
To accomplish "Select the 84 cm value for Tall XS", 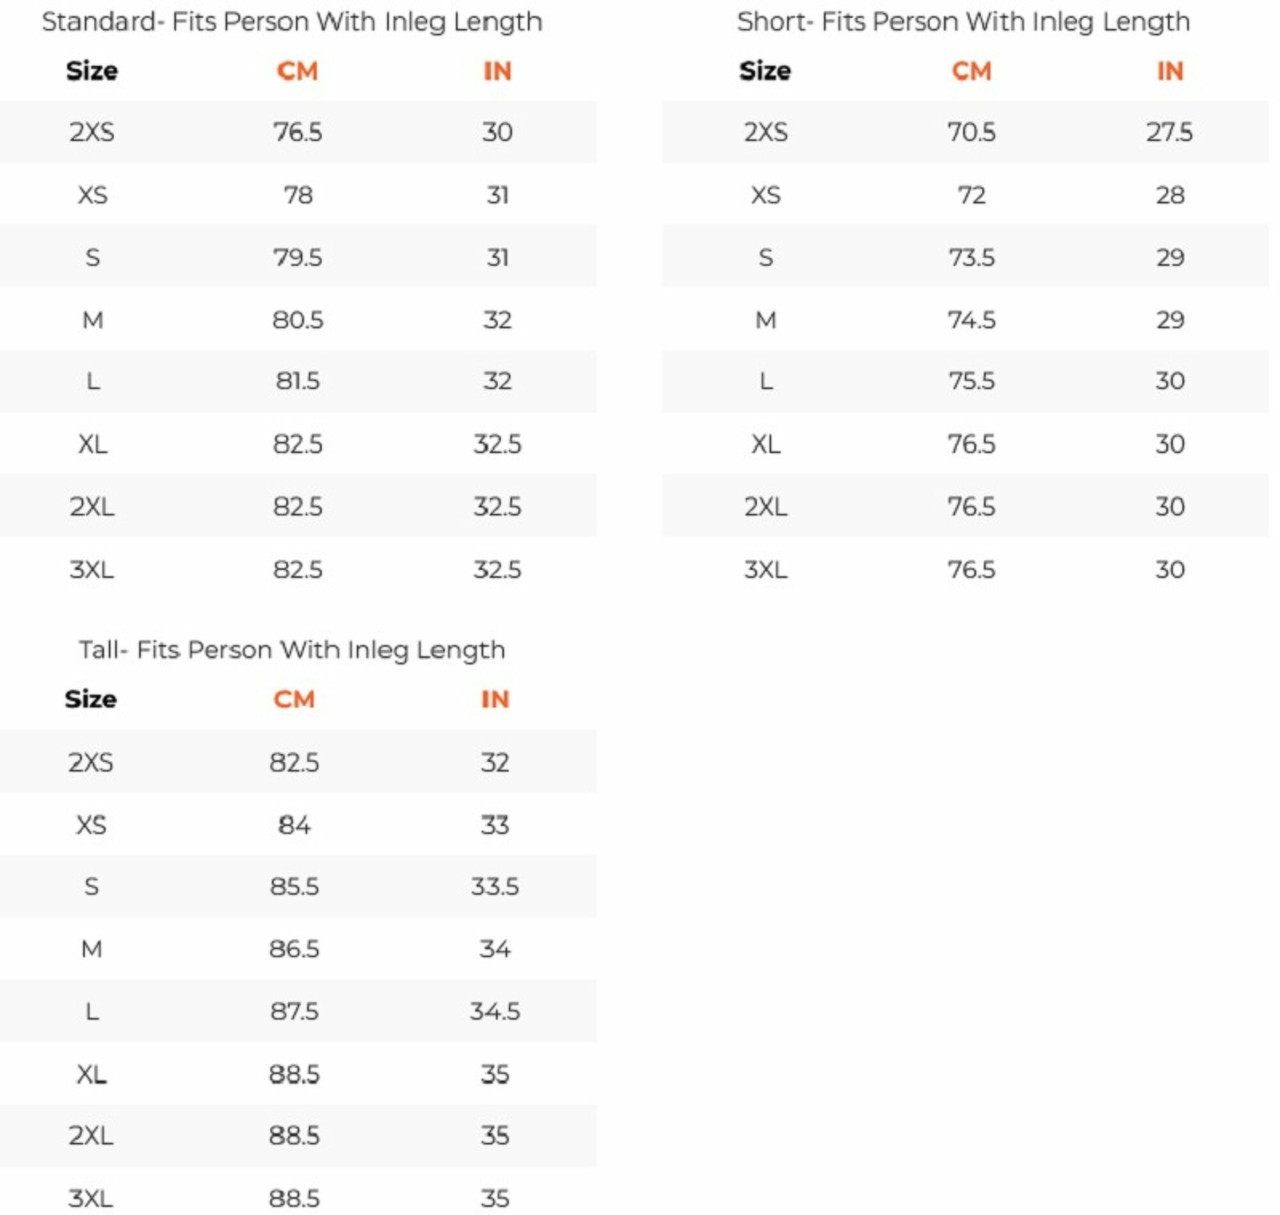I will (x=294, y=825).
